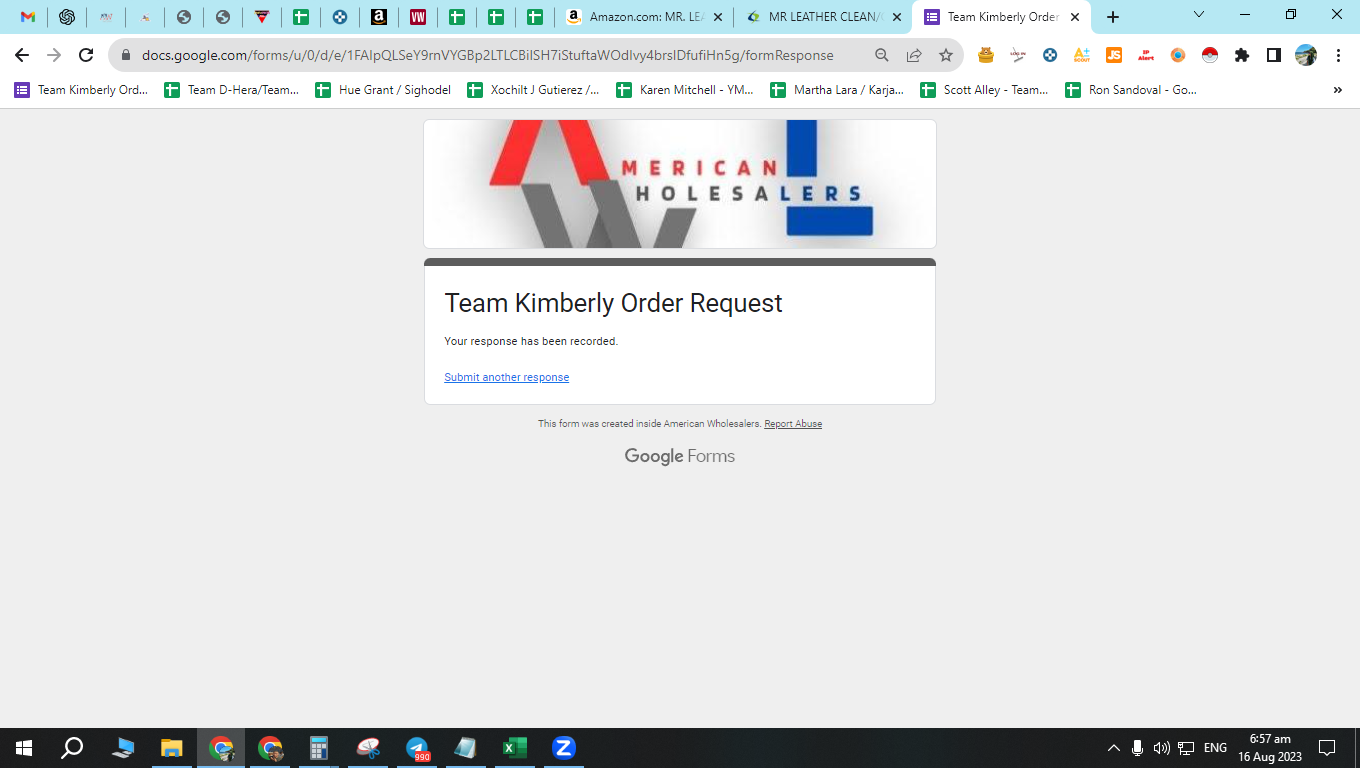Open File Explorer from taskbar
The image size is (1360, 768).
pos(172,748)
